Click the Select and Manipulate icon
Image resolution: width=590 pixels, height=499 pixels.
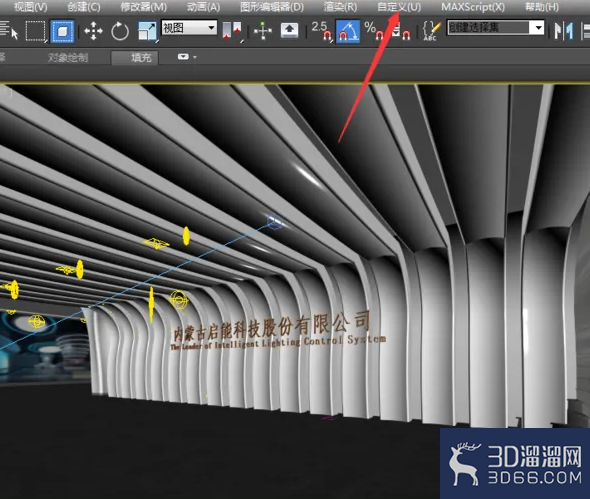(263, 31)
